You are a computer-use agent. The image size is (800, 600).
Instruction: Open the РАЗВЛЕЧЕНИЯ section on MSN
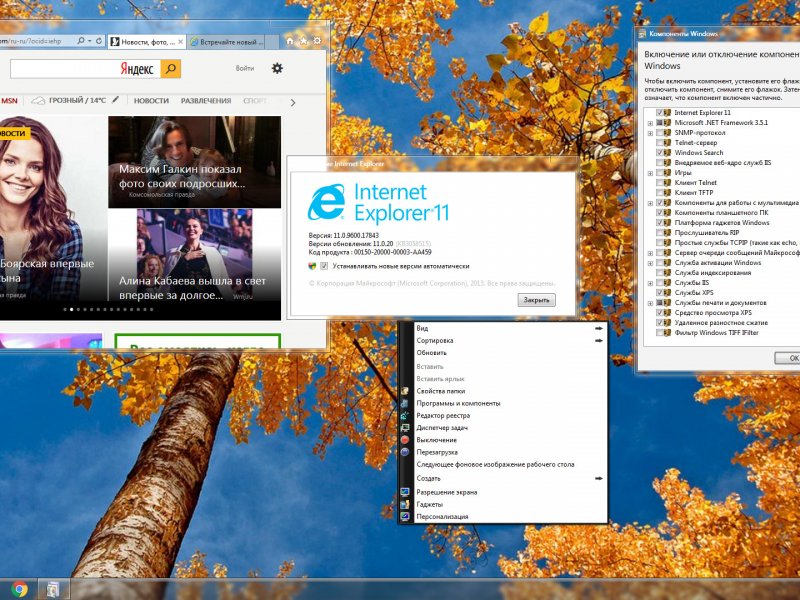coord(206,101)
